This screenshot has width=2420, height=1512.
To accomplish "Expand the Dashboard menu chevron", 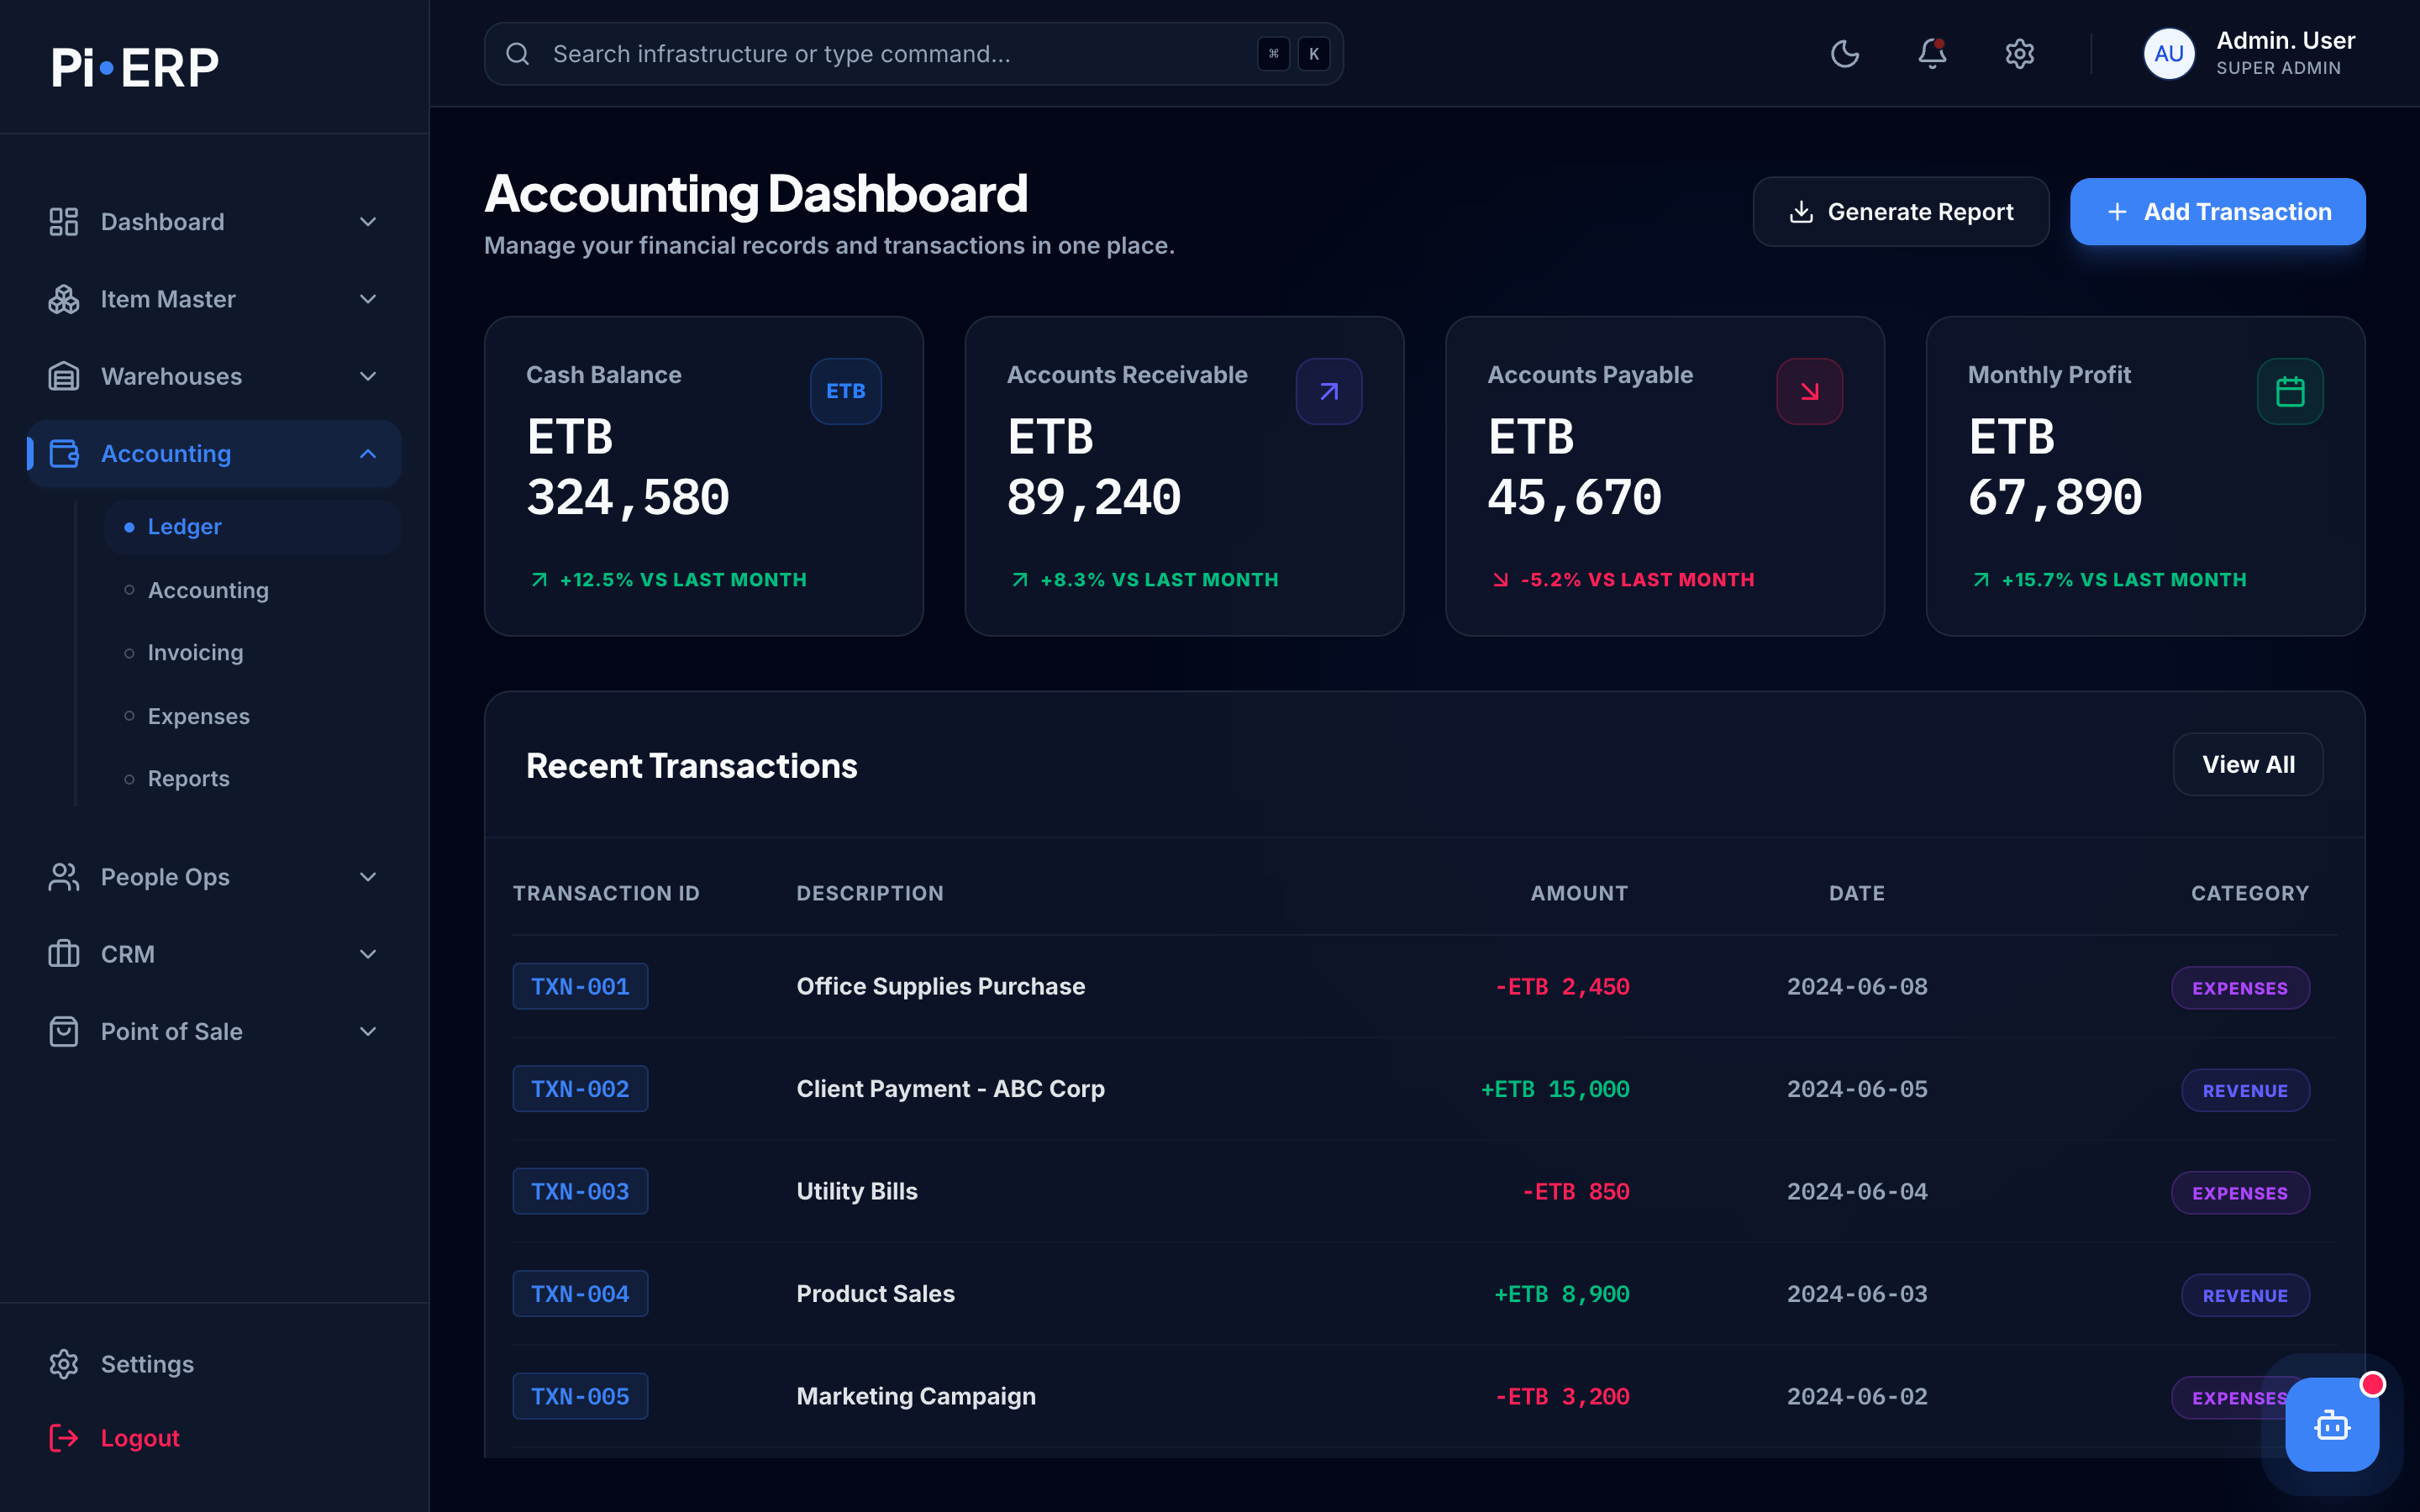I will (368, 222).
